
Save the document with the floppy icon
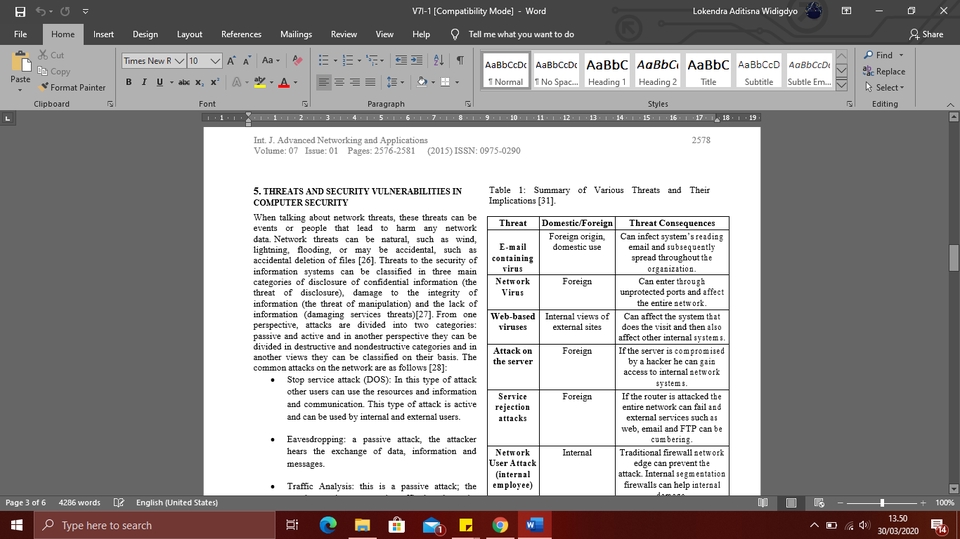(20, 11)
